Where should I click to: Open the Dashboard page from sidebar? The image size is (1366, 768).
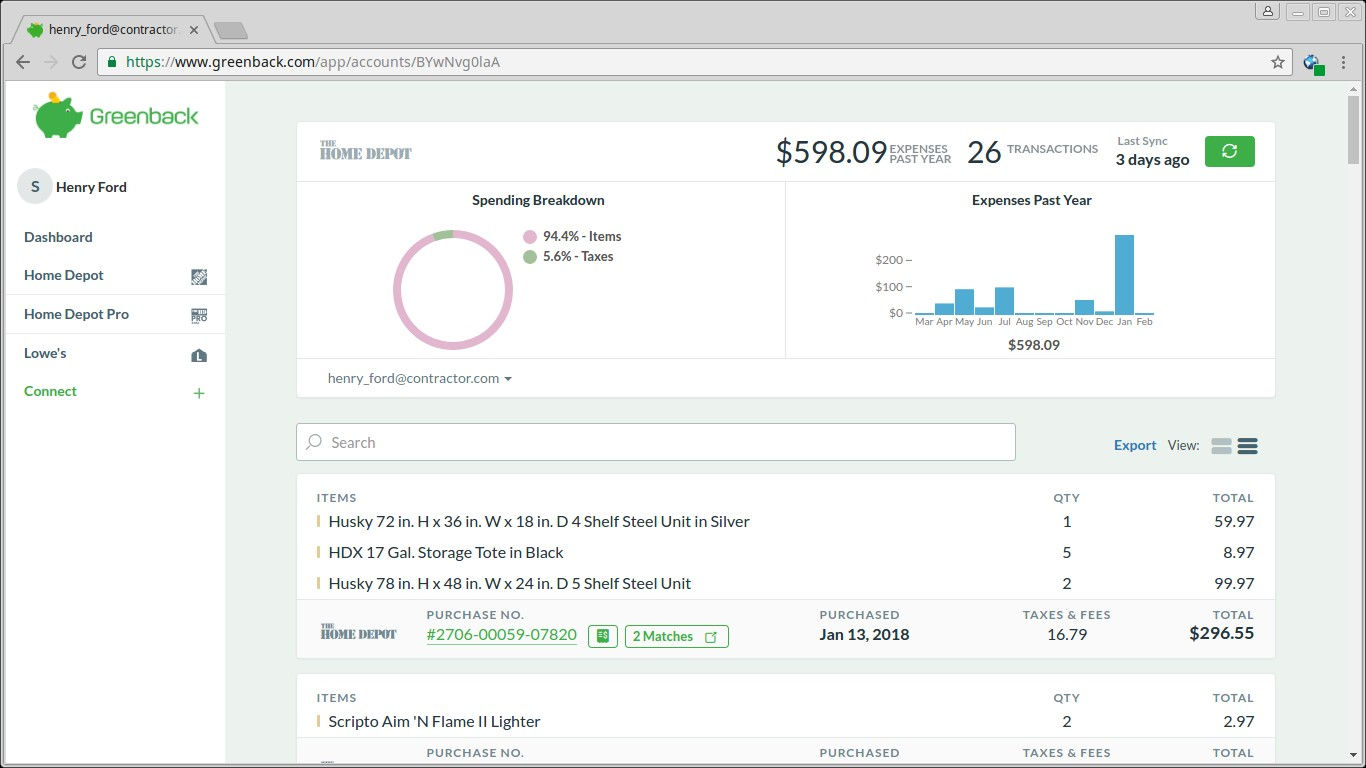pos(58,237)
